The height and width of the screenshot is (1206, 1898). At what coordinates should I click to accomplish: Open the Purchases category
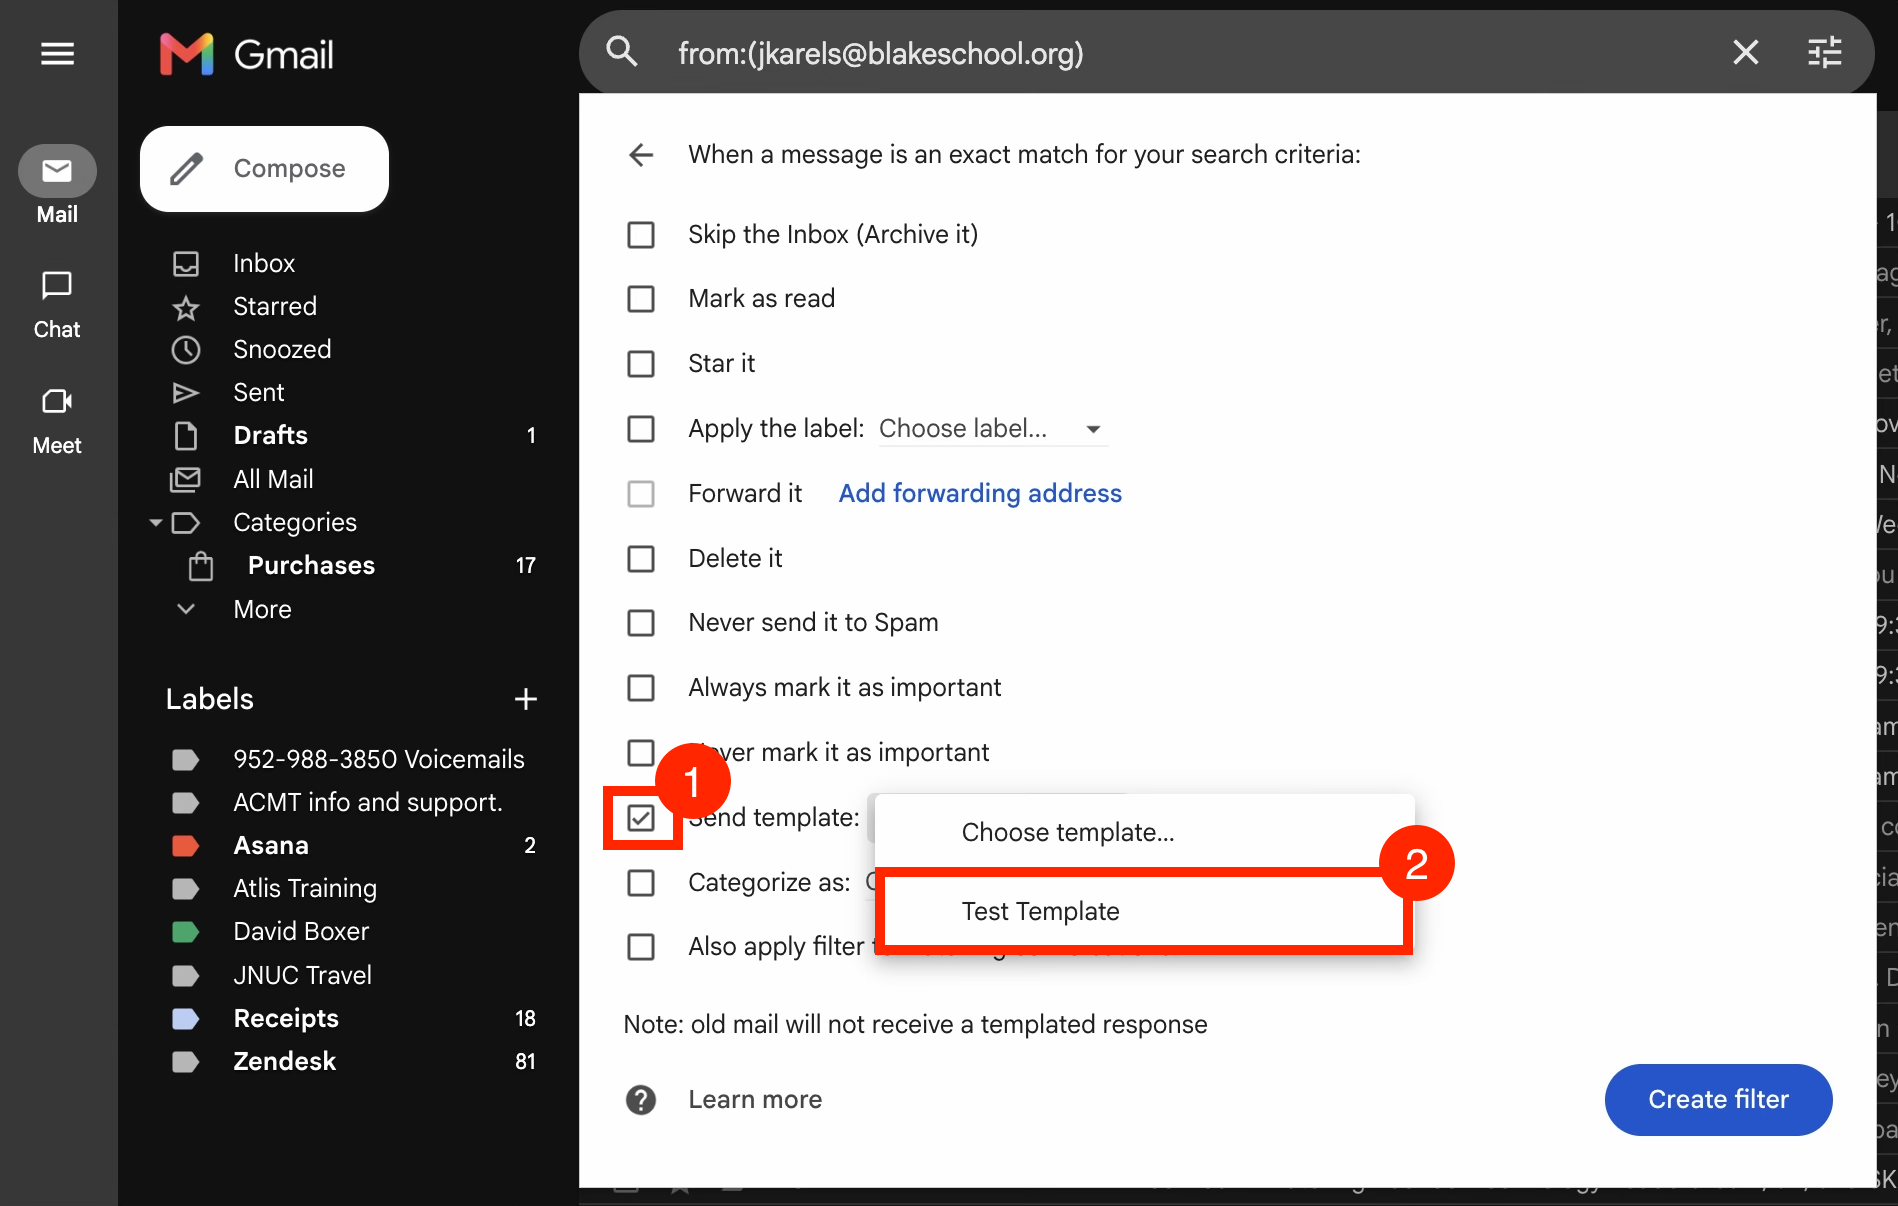click(x=311, y=565)
